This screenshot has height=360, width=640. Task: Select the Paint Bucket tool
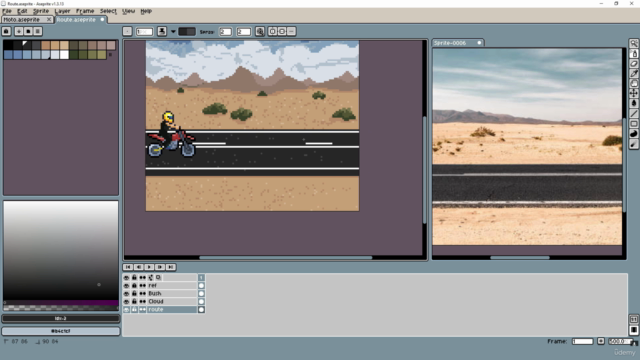(633, 104)
